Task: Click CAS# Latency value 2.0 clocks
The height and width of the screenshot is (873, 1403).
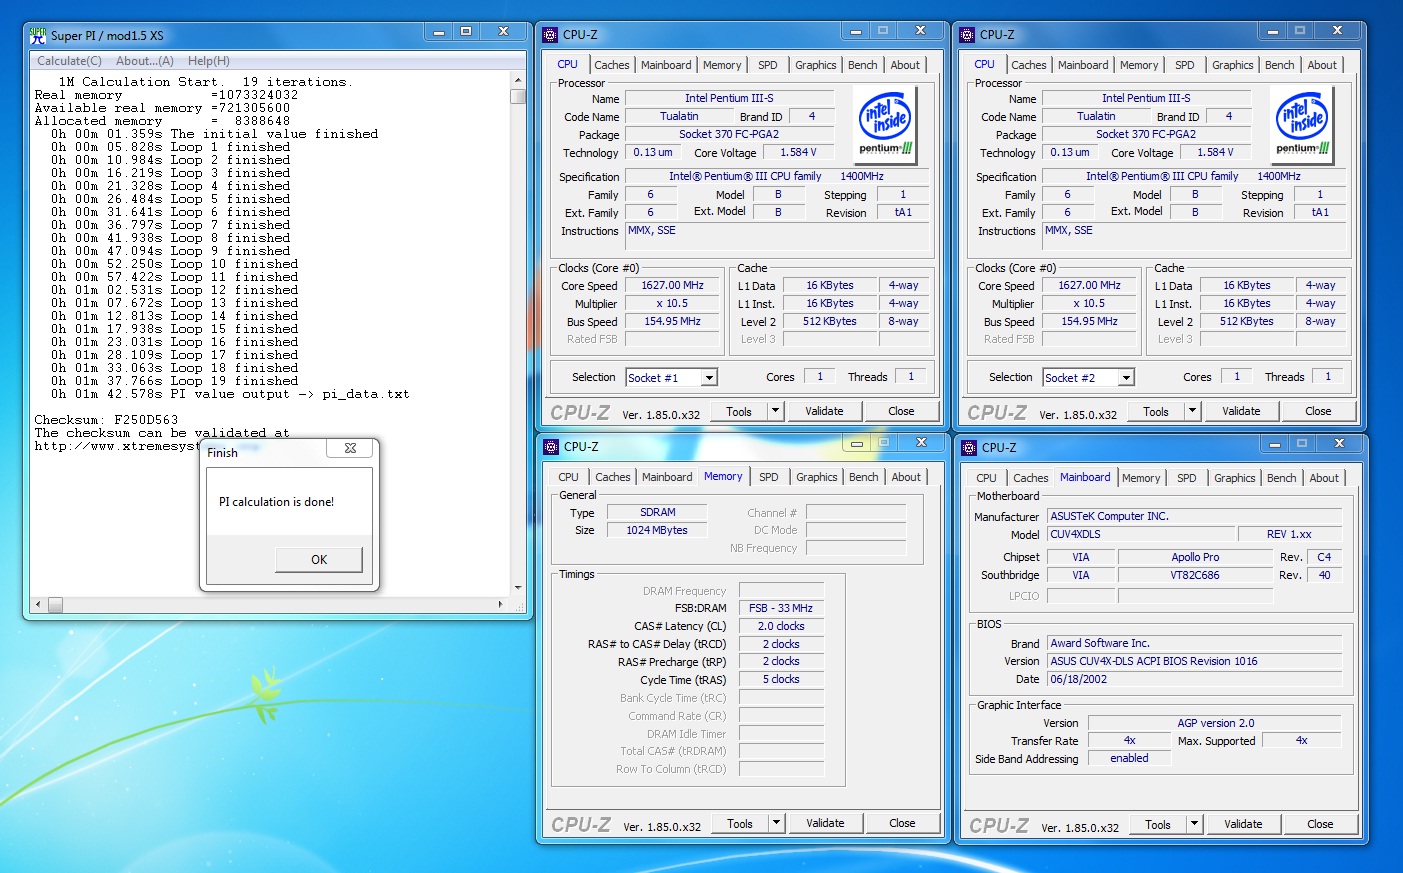Action: [x=781, y=626]
